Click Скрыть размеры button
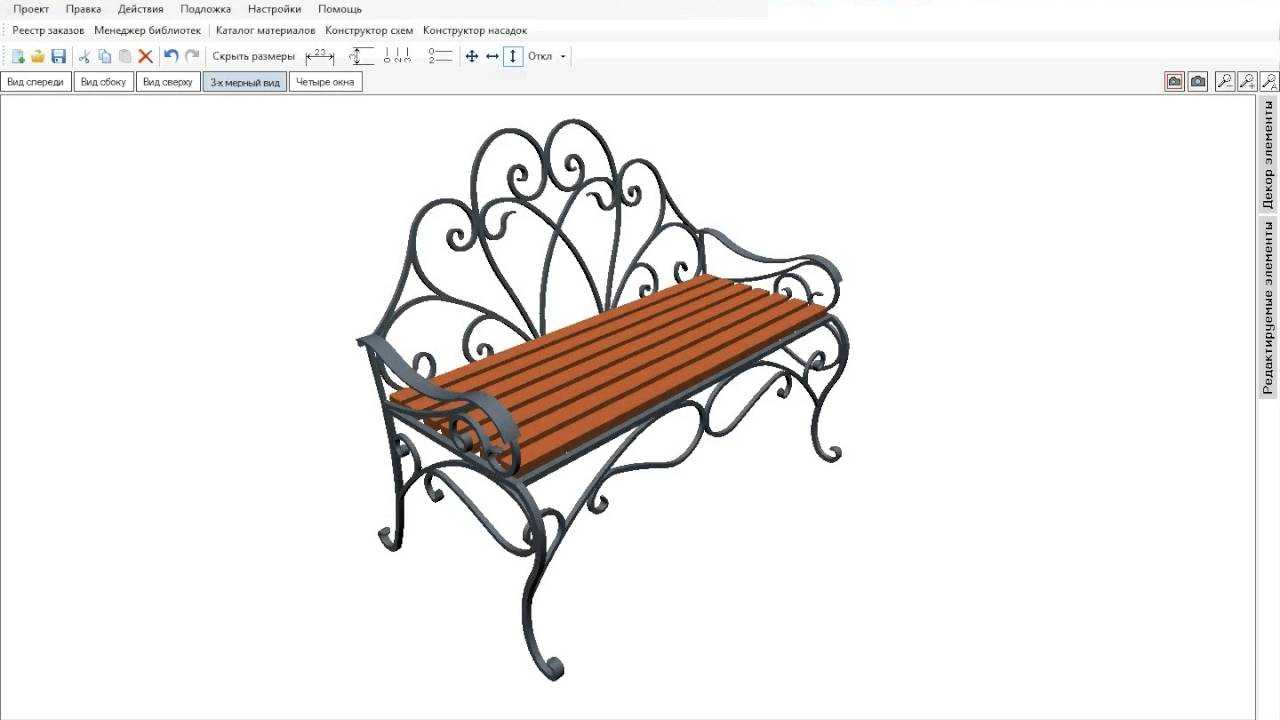Screen dimensions: 1280x720 tap(254, 57)
